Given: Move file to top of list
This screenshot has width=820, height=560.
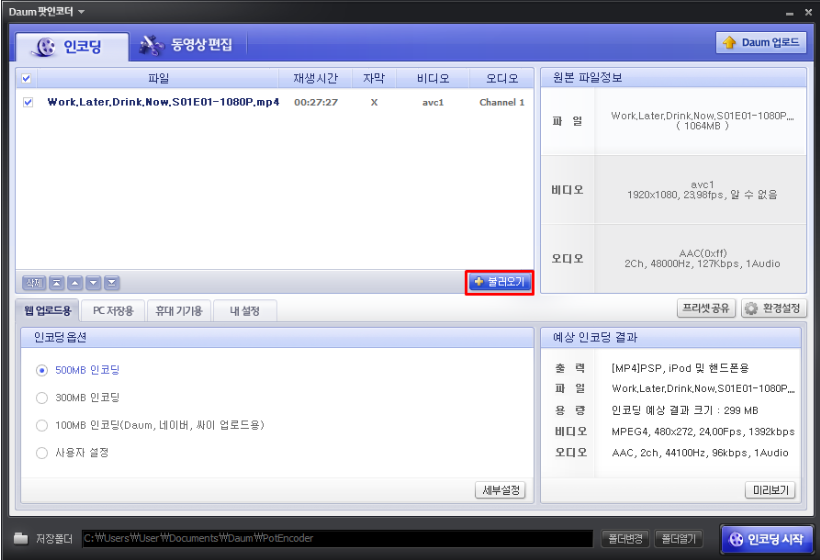Looking at the screenshot, I should coord(56,283).
